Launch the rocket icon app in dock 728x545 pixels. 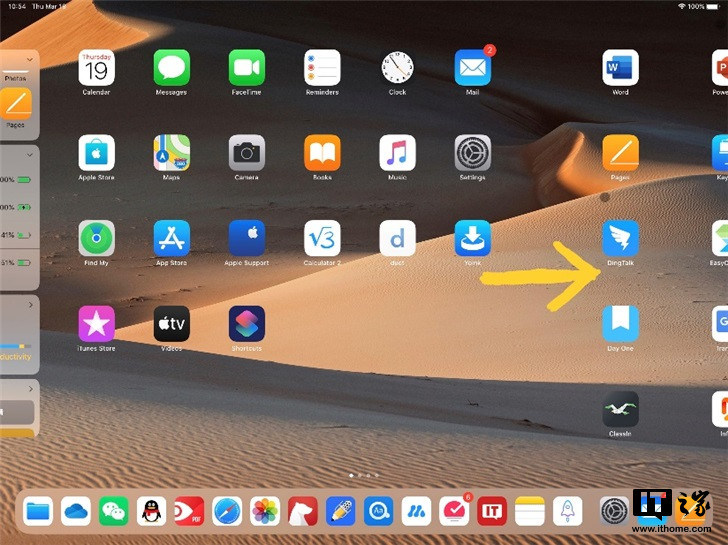[567, 511]
